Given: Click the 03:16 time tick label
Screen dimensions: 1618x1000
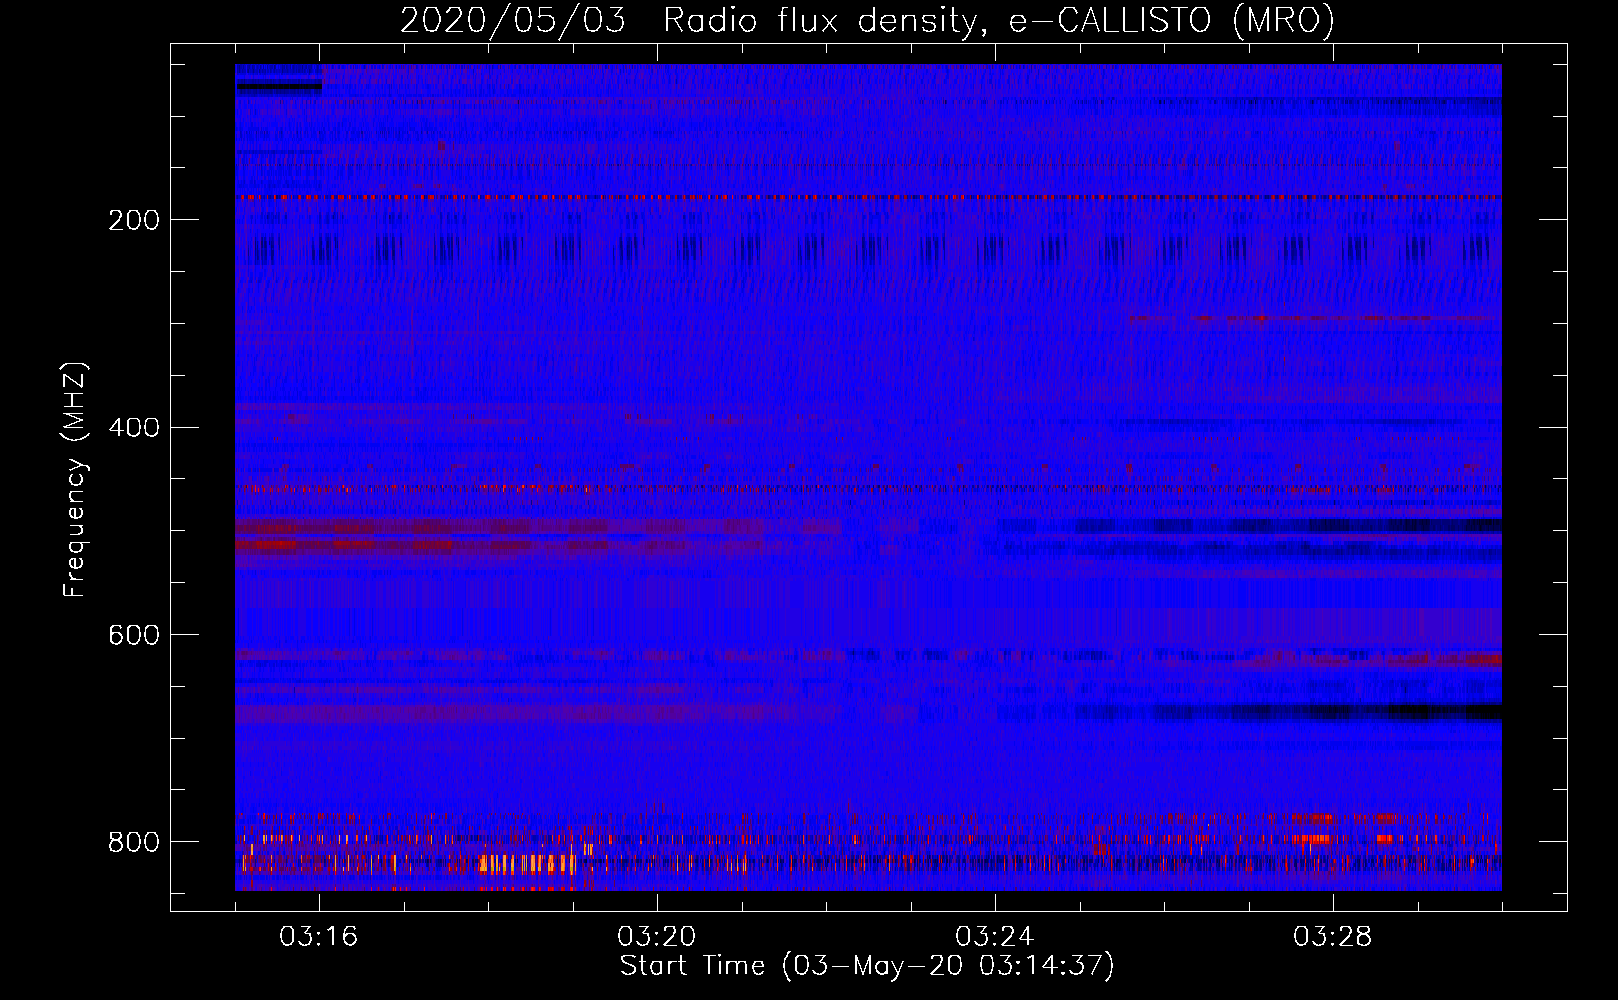Looking at the screenshot, I should 319,936.
